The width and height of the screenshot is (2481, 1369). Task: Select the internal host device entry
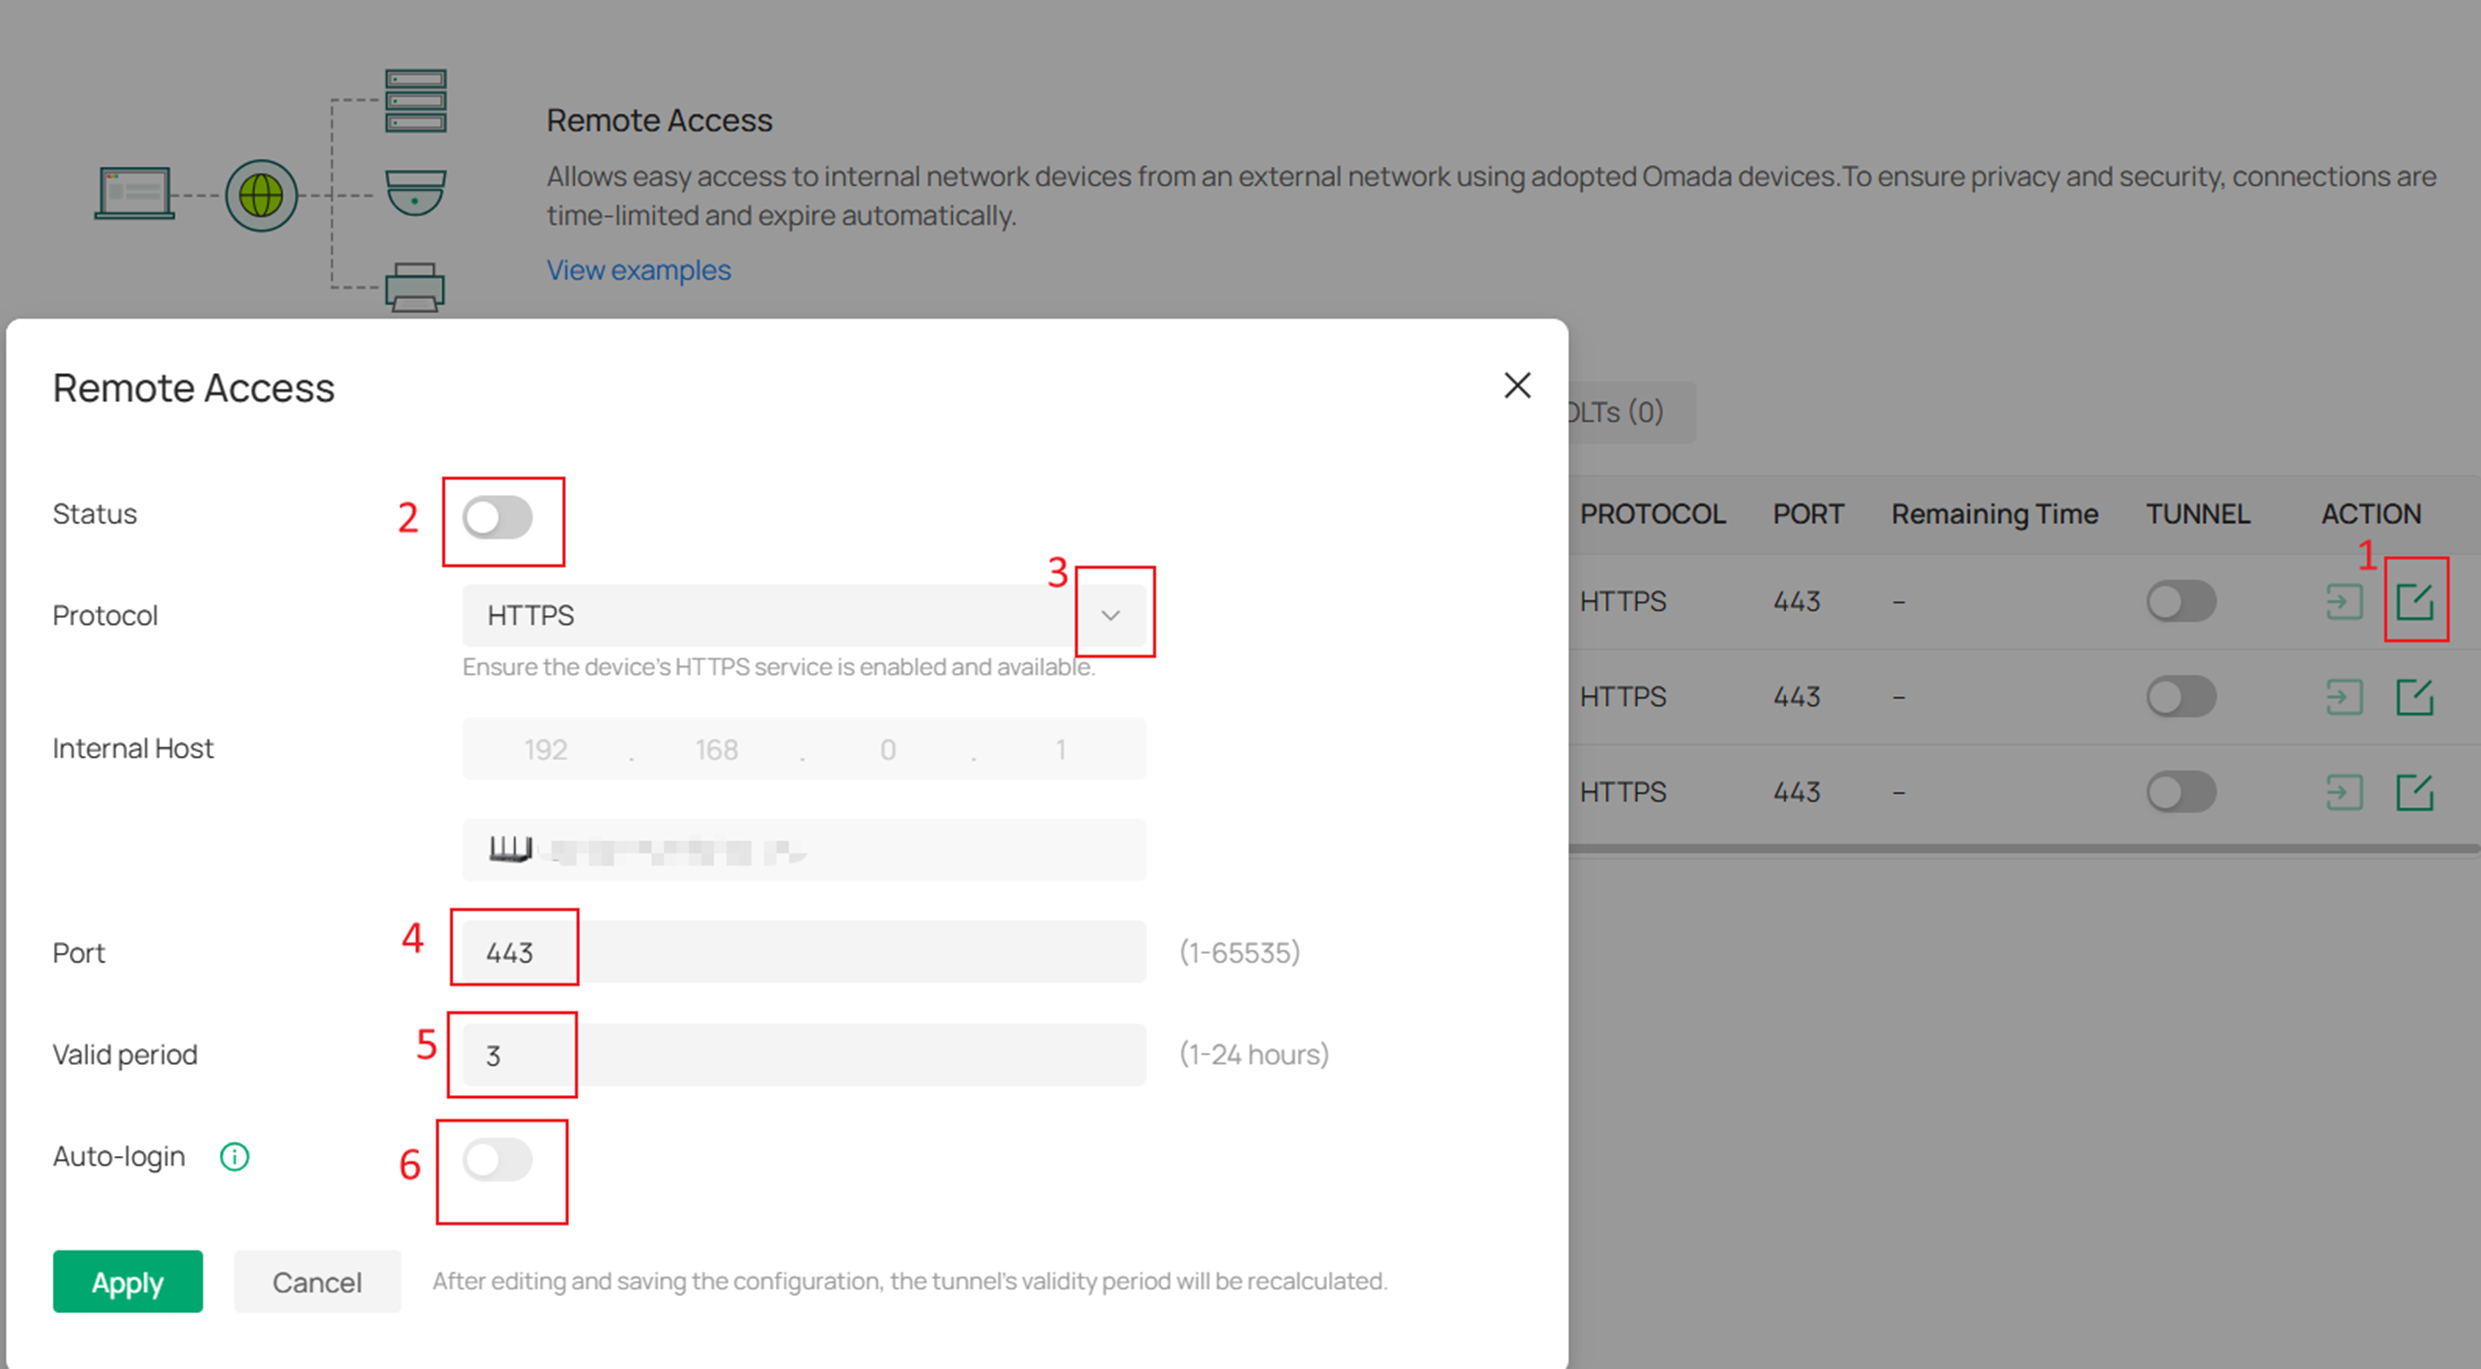coord(803,850)
